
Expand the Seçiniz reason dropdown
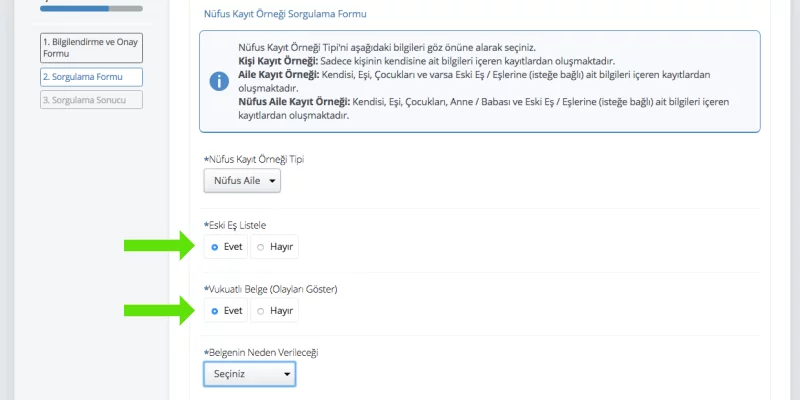[x=249, y=374]
